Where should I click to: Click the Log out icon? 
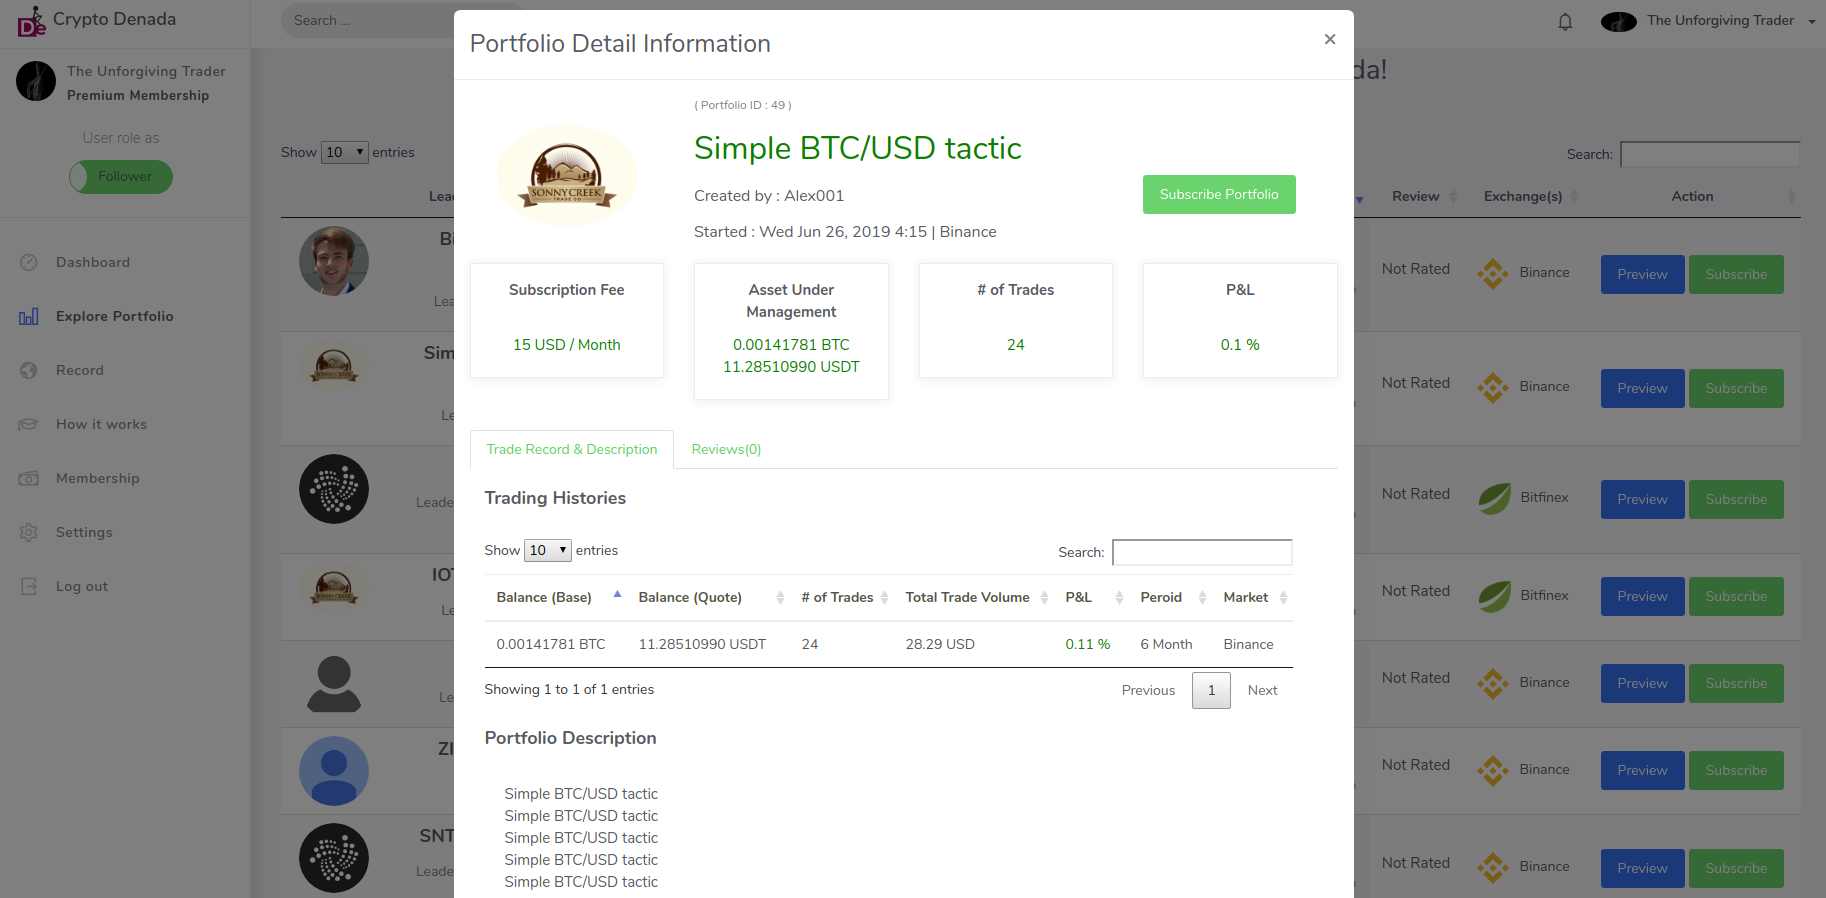(29, 586)
